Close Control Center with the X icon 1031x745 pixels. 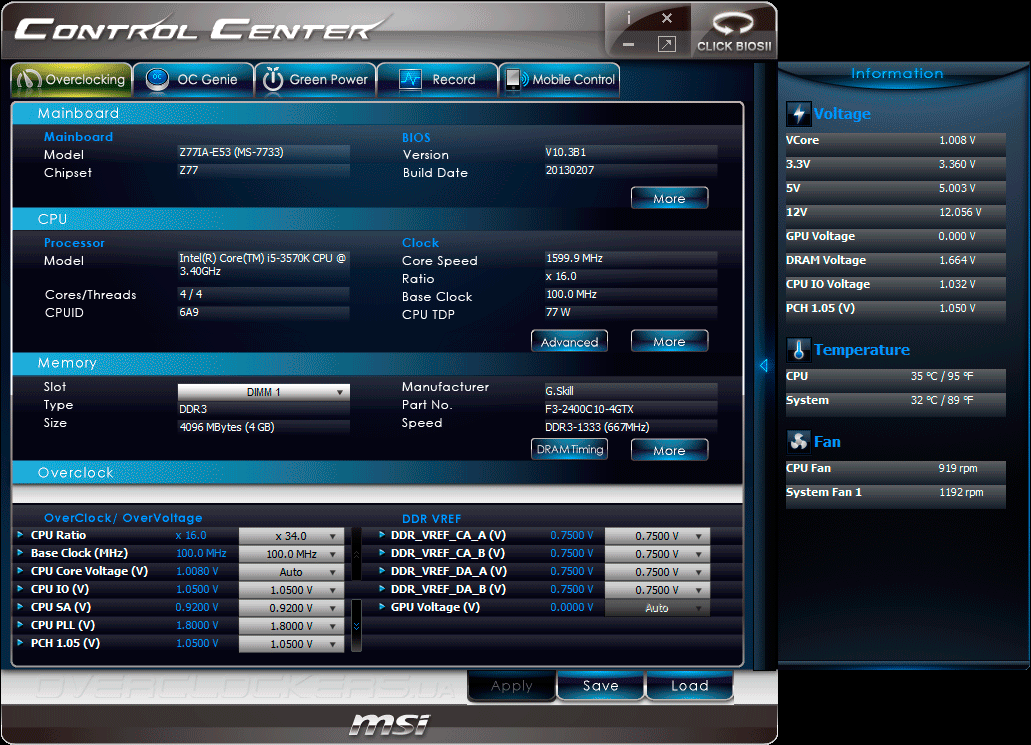click(667, 18)
